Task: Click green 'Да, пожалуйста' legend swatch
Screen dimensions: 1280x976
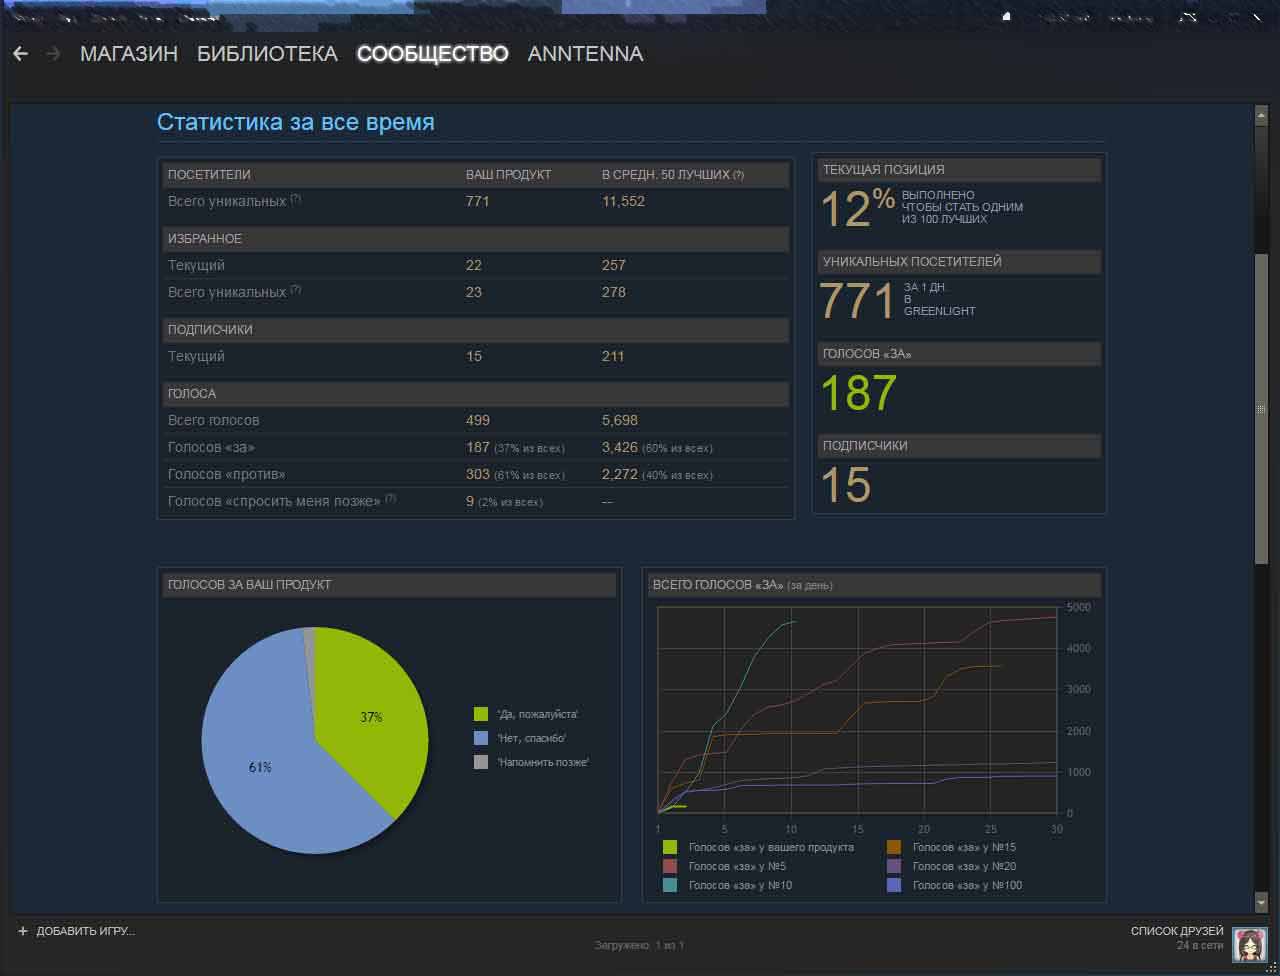Action: coord(481,714)
